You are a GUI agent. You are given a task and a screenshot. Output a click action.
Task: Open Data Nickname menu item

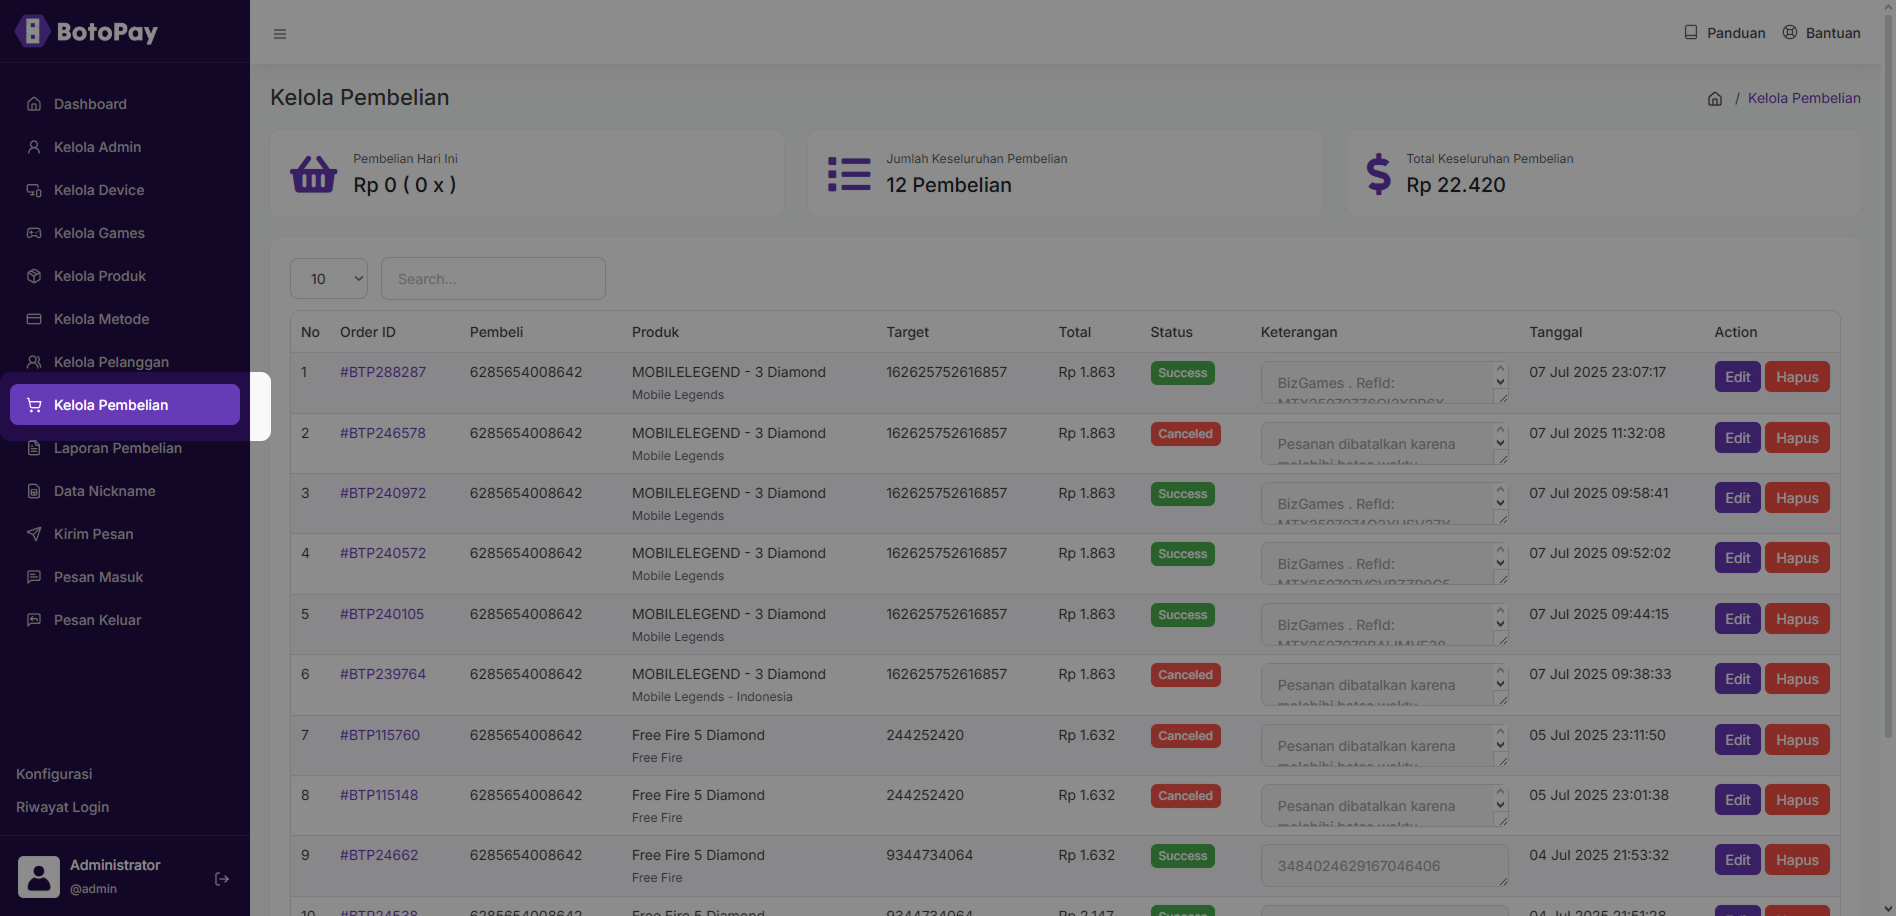125,491
